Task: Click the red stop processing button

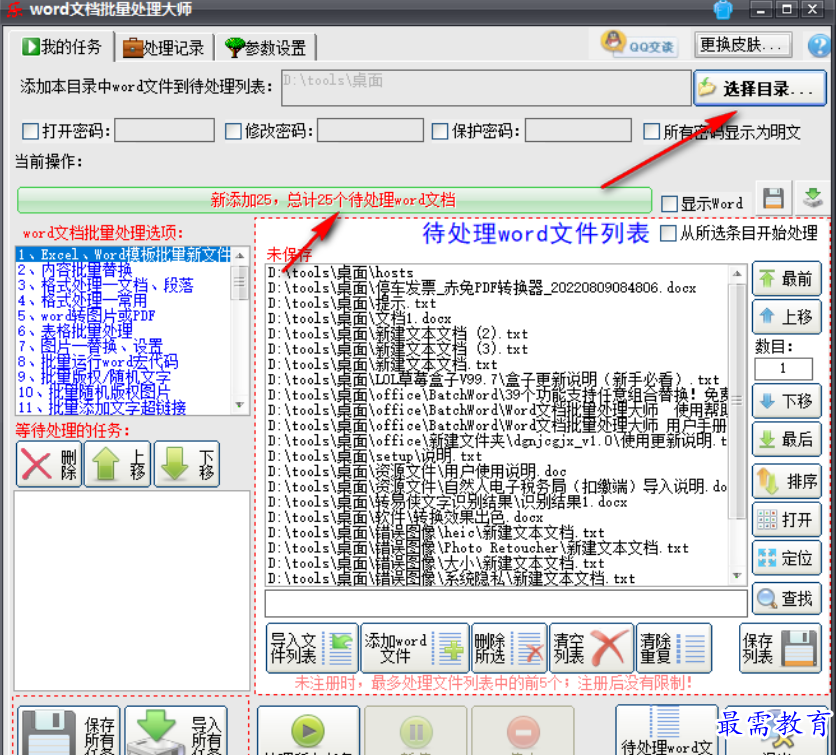Action: pyautogui.click(x=523, y=731)
